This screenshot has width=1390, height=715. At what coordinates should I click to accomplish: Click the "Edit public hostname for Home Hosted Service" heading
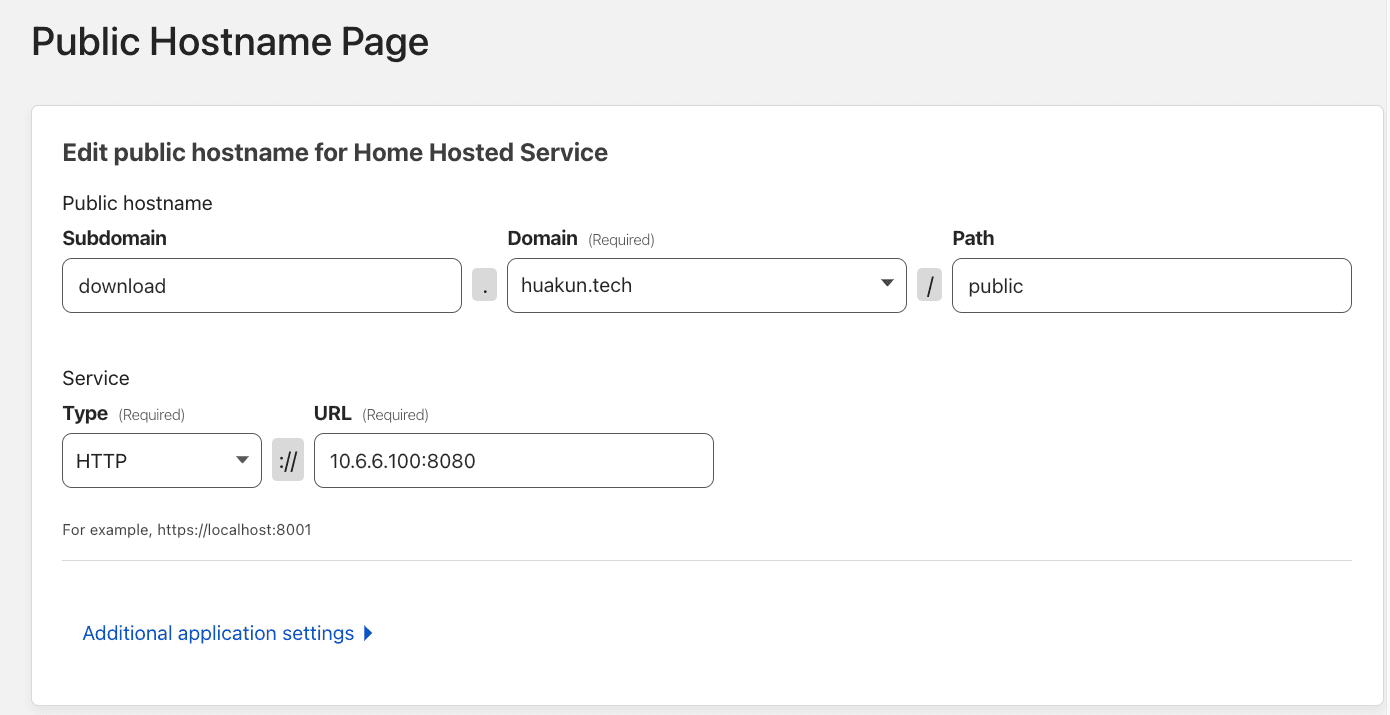(335, 152)
